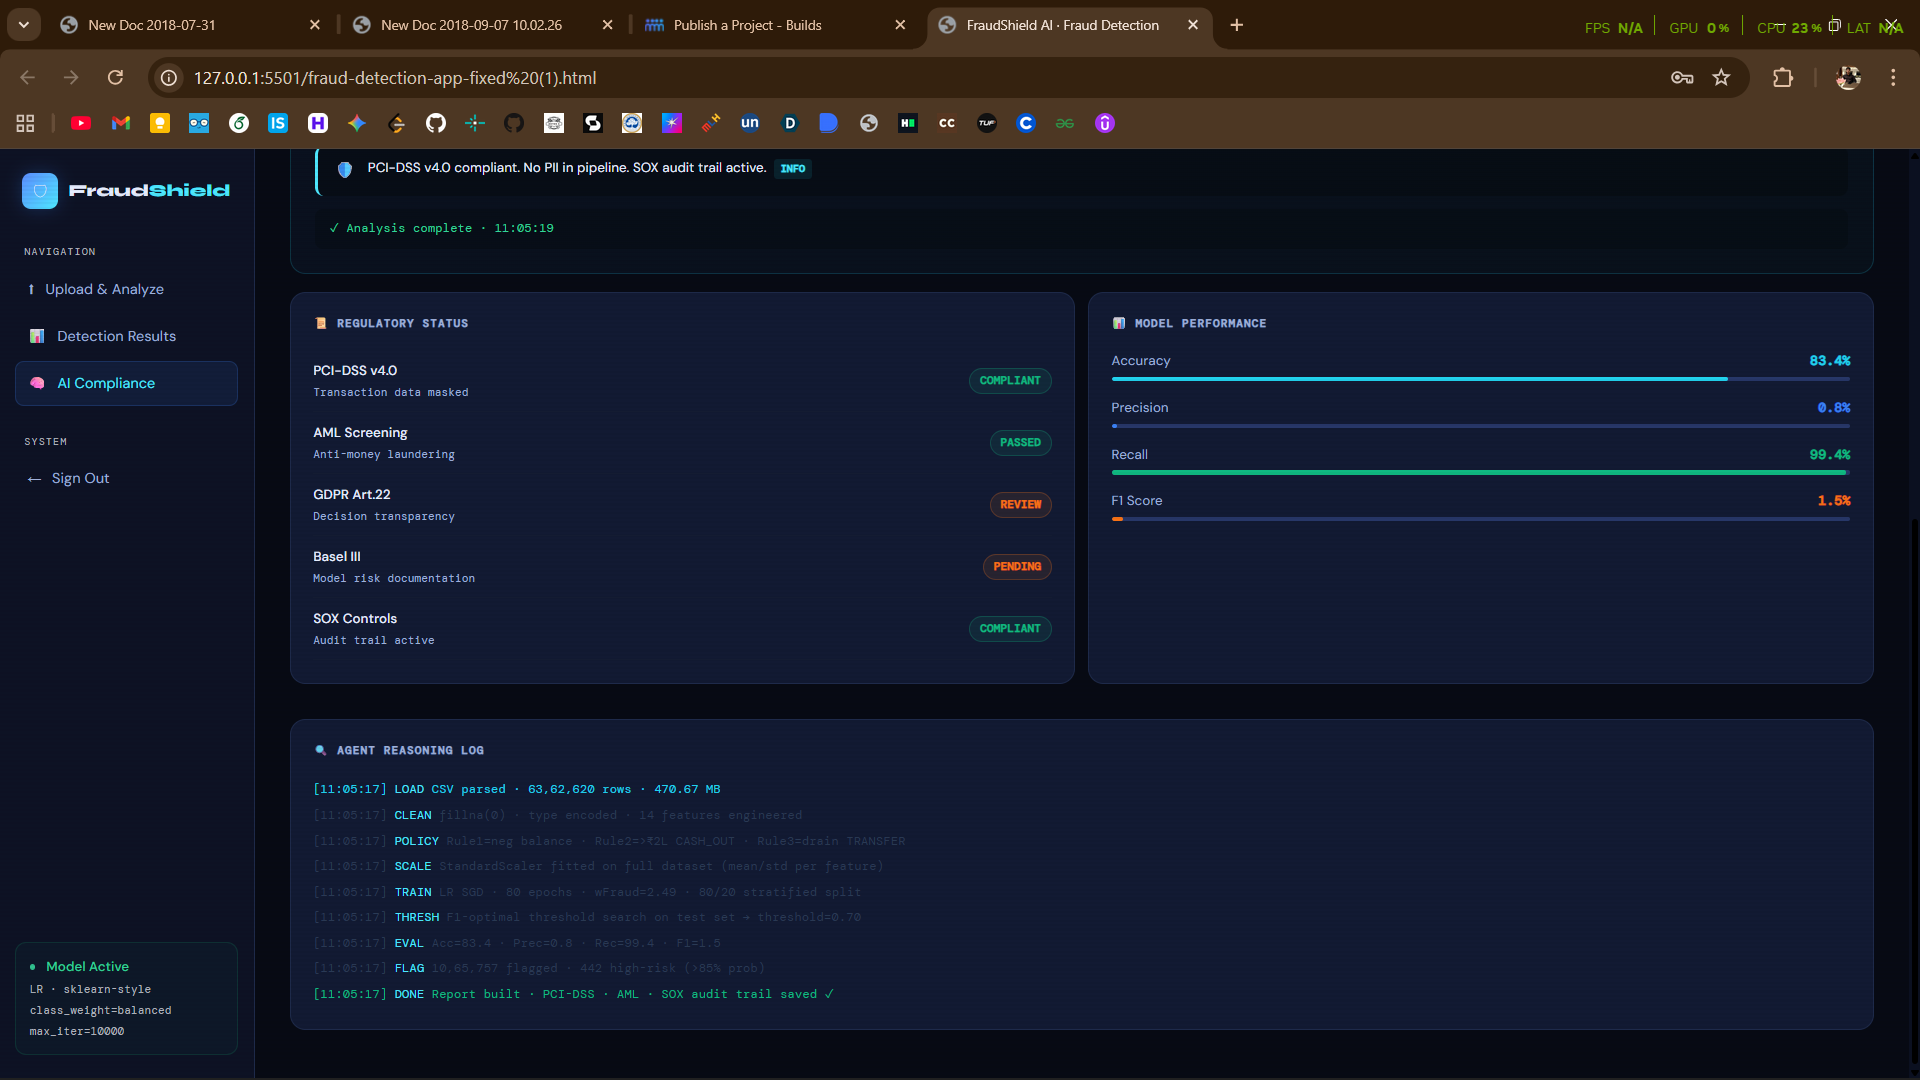The image size is (1920, 1080).
Task: Click the '99.4%' recall value
Action: (x=1829, y=454)
